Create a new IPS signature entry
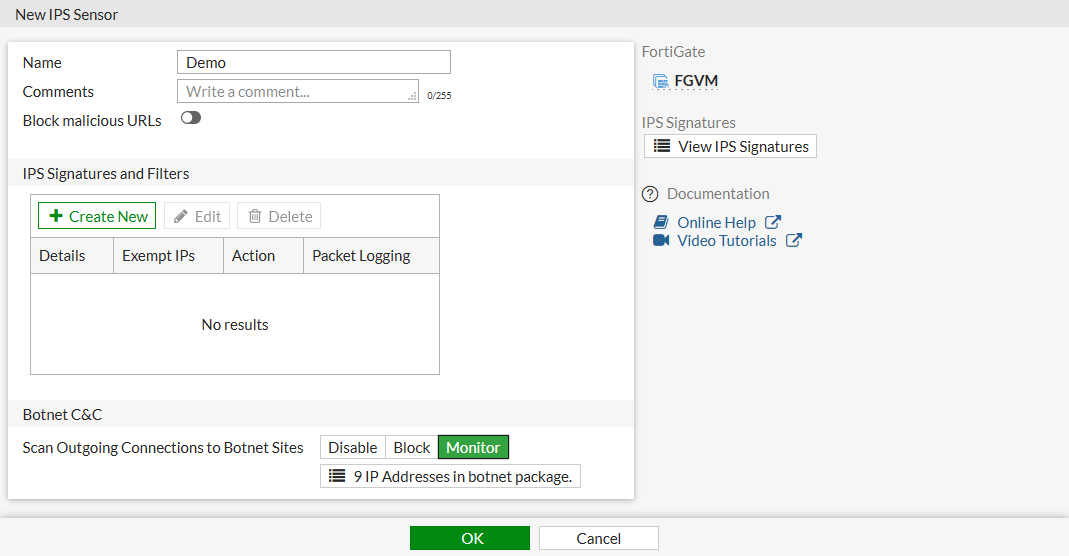 coord(97,216)
